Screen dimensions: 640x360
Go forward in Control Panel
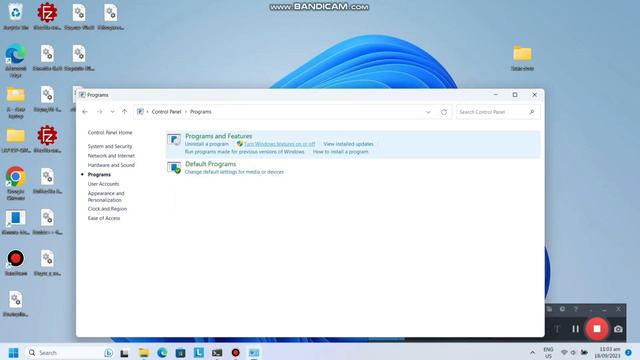[99, 112]
